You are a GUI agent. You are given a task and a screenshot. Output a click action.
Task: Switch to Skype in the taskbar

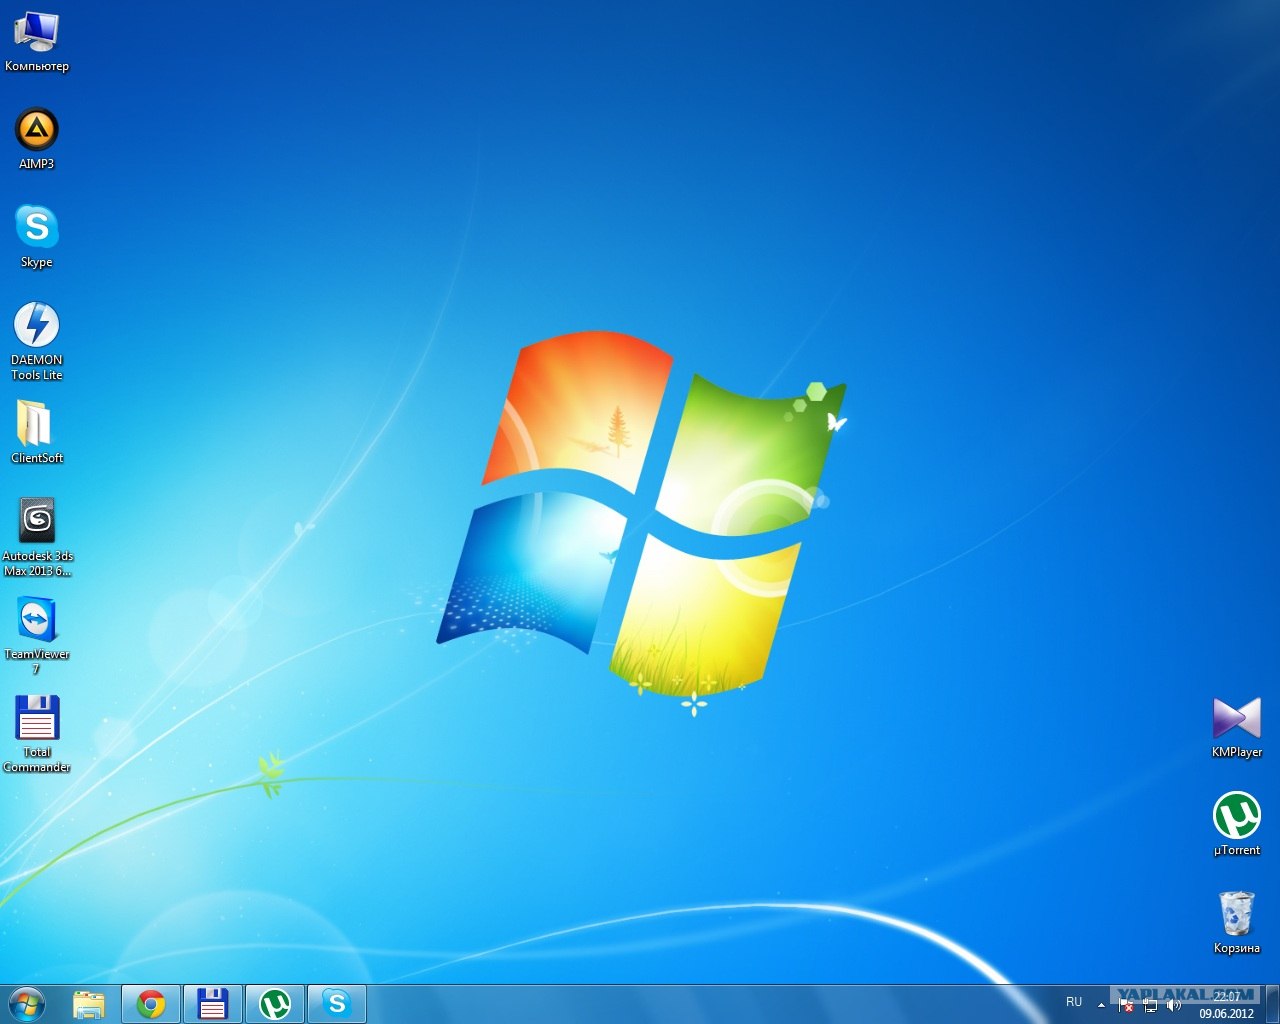coord(337,1004)
